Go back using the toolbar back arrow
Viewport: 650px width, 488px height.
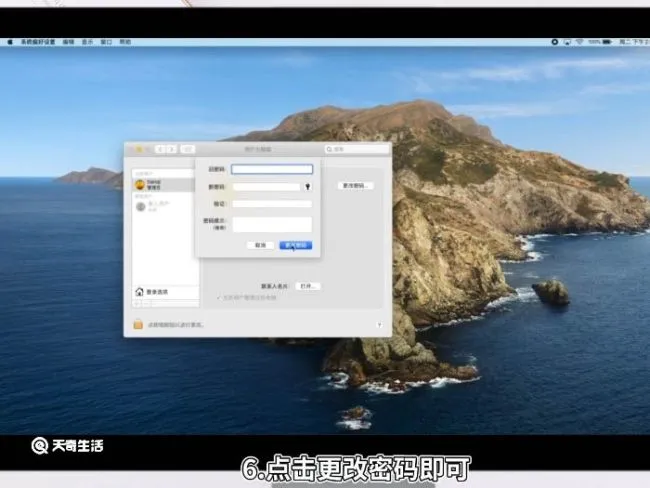pos(160,149)
